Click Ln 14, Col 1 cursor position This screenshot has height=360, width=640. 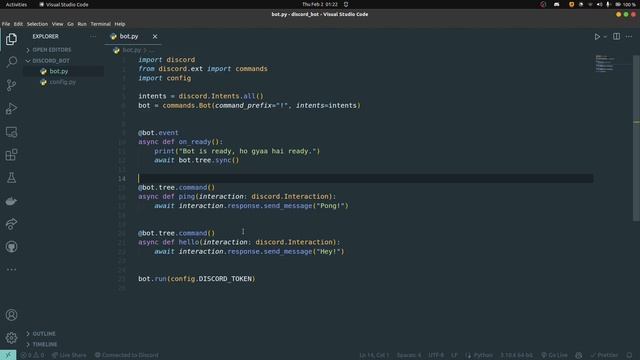[374, 355]
